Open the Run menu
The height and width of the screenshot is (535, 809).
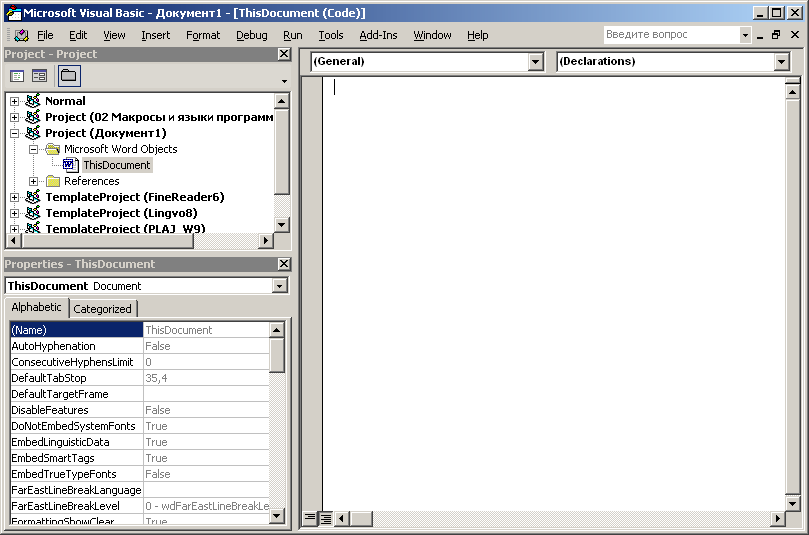(x=293, y=35)
